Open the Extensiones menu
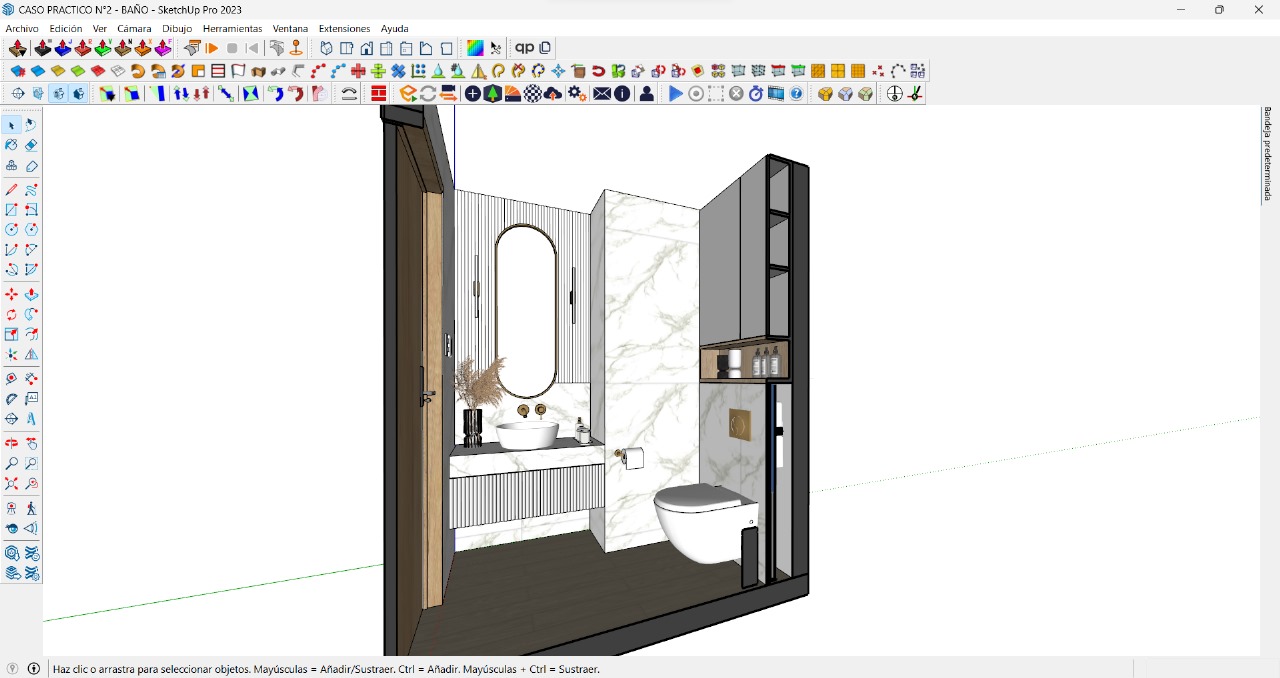1280x678 pixels. pyautogui.click(x=344, y=29)
